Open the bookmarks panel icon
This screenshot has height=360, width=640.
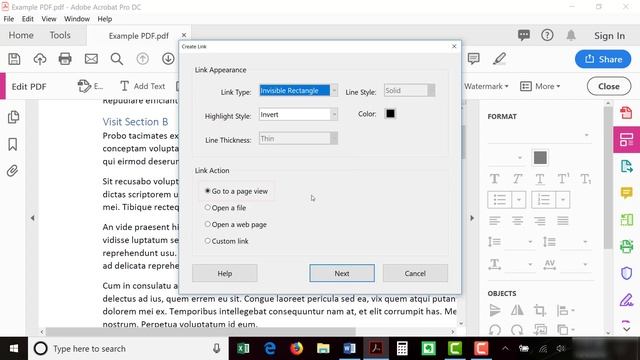(x=13, y=144)
